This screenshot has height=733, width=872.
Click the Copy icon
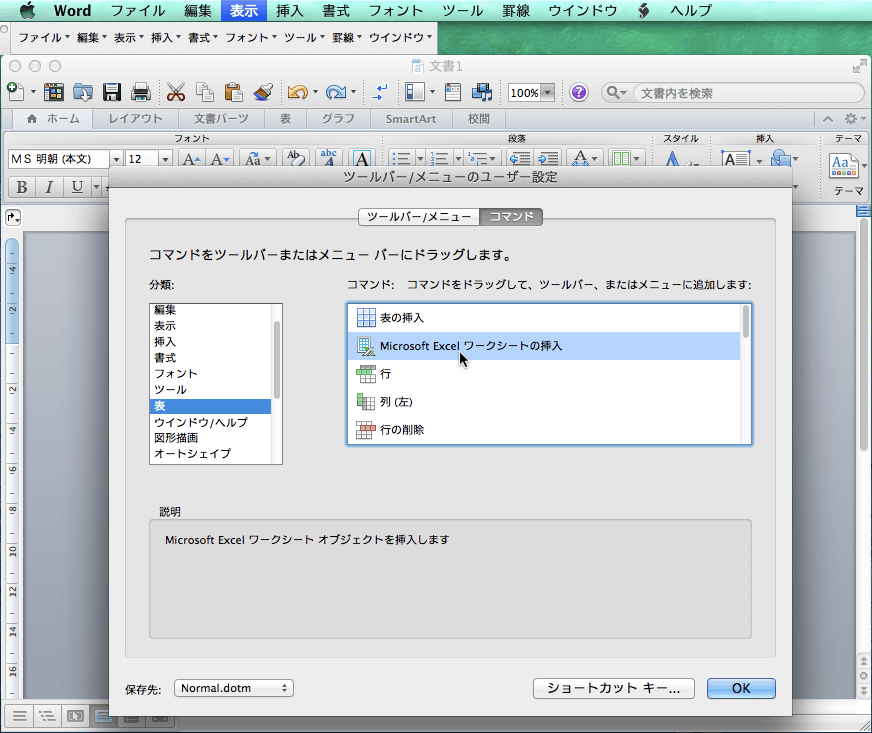(x=205, y=92)
